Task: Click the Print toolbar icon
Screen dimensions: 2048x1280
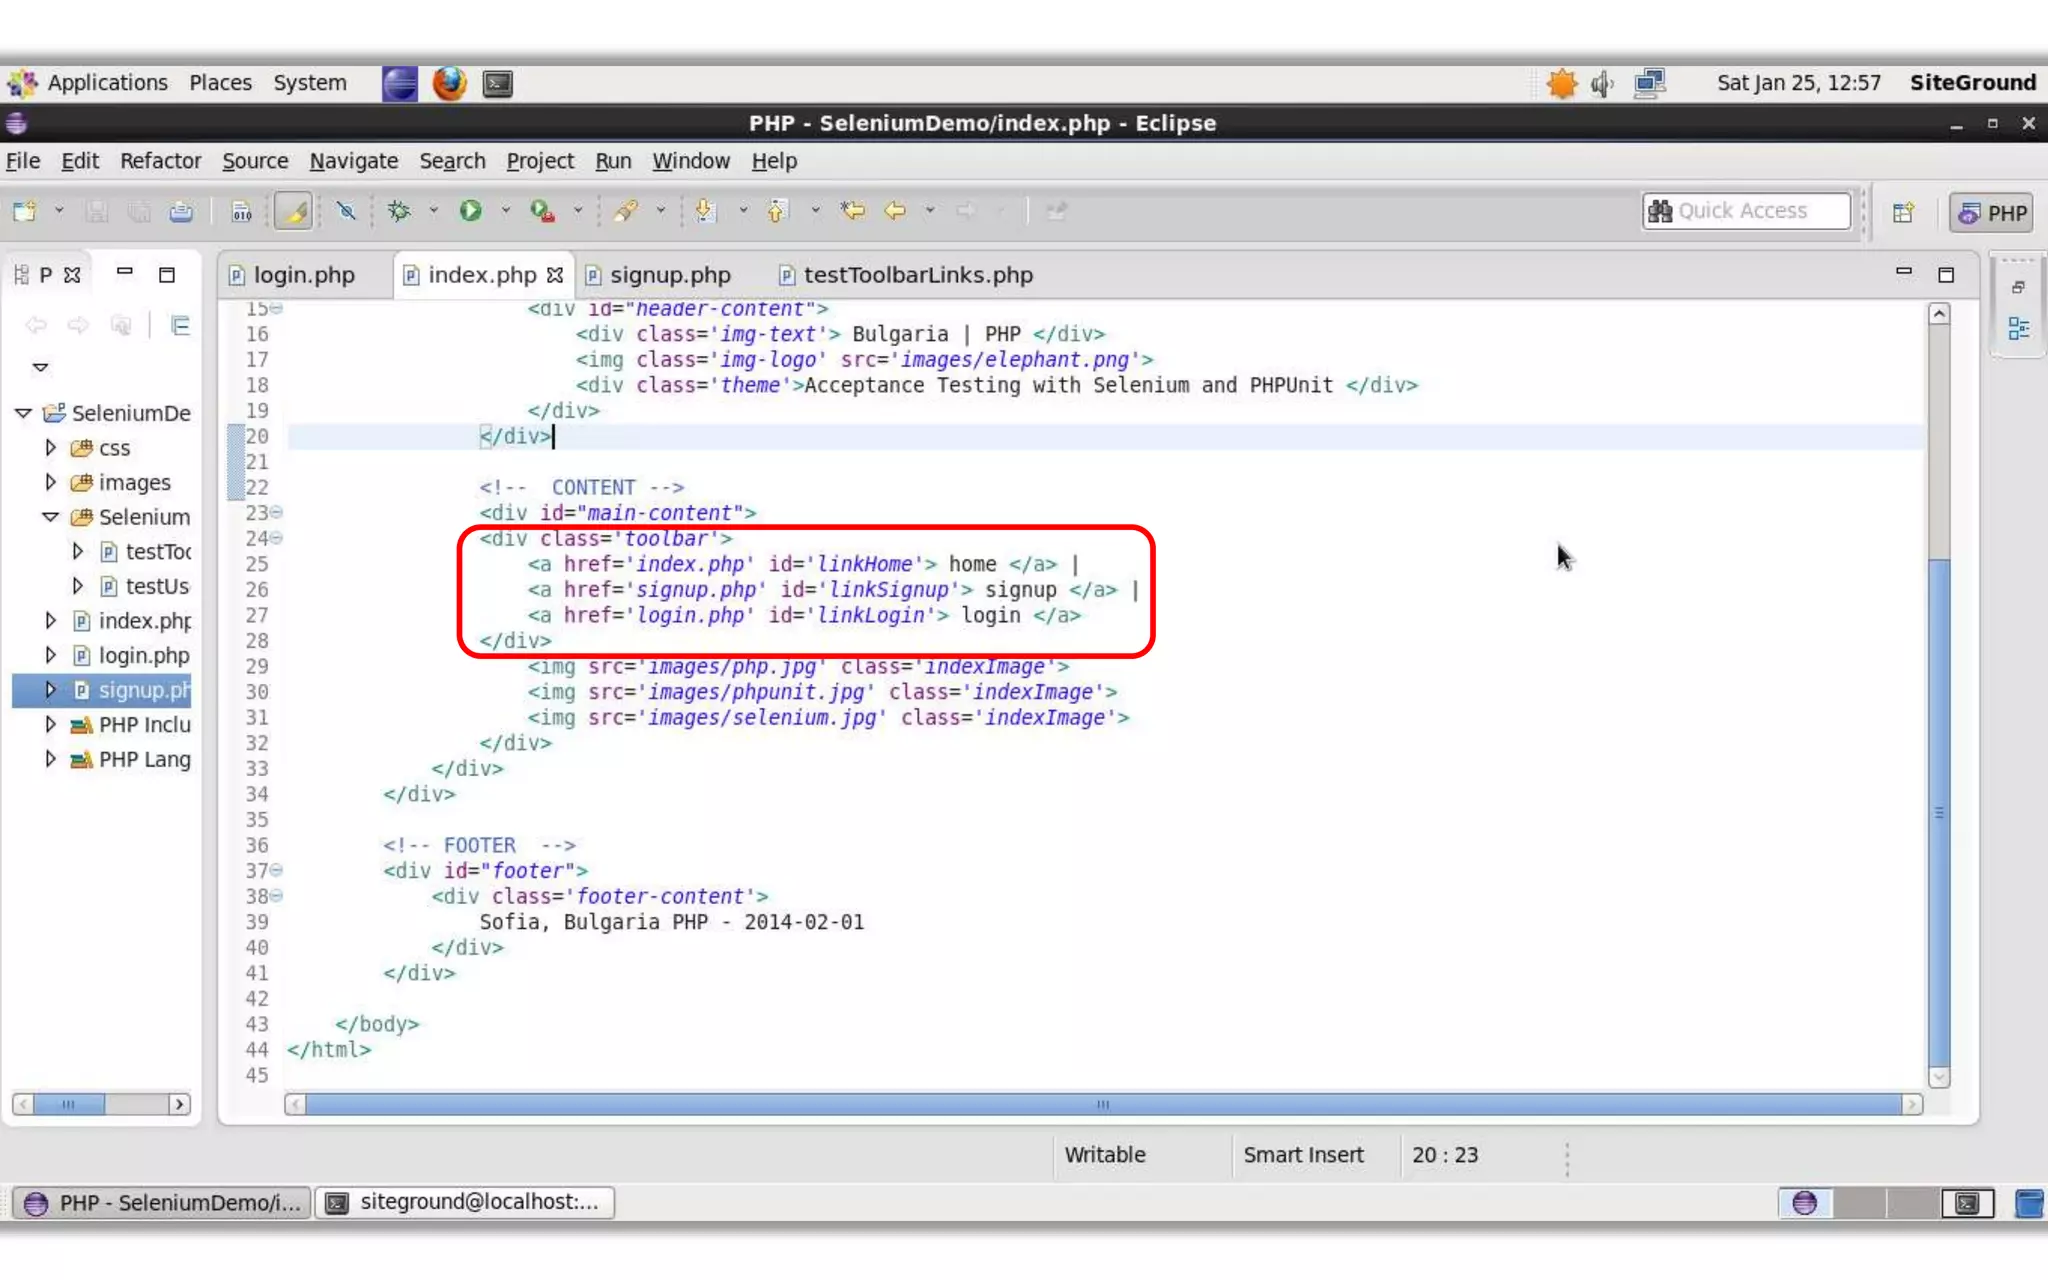Action: 181,211
